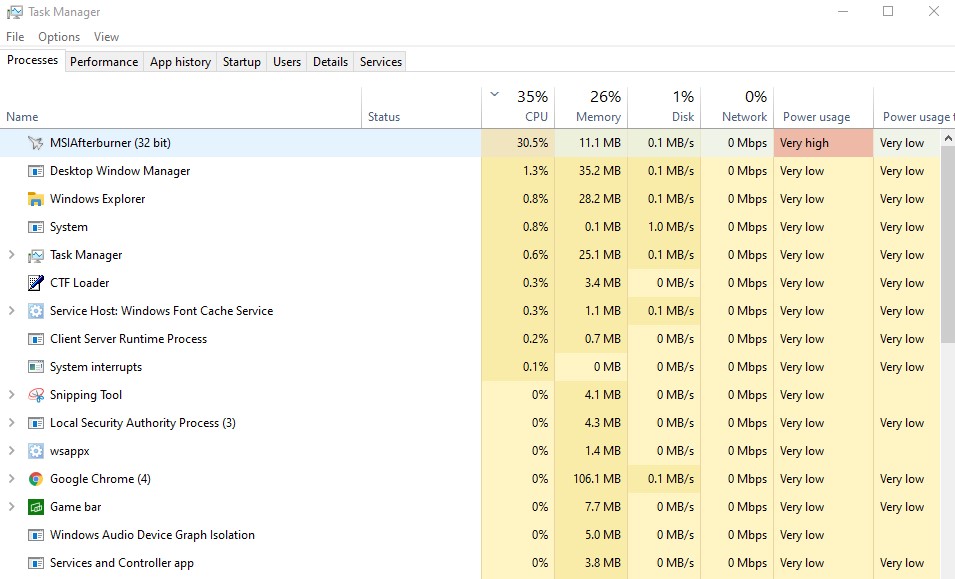Click the Google Chrome process icon
Image resolution: width=955 pixels, height=579 pixels.
36,479
